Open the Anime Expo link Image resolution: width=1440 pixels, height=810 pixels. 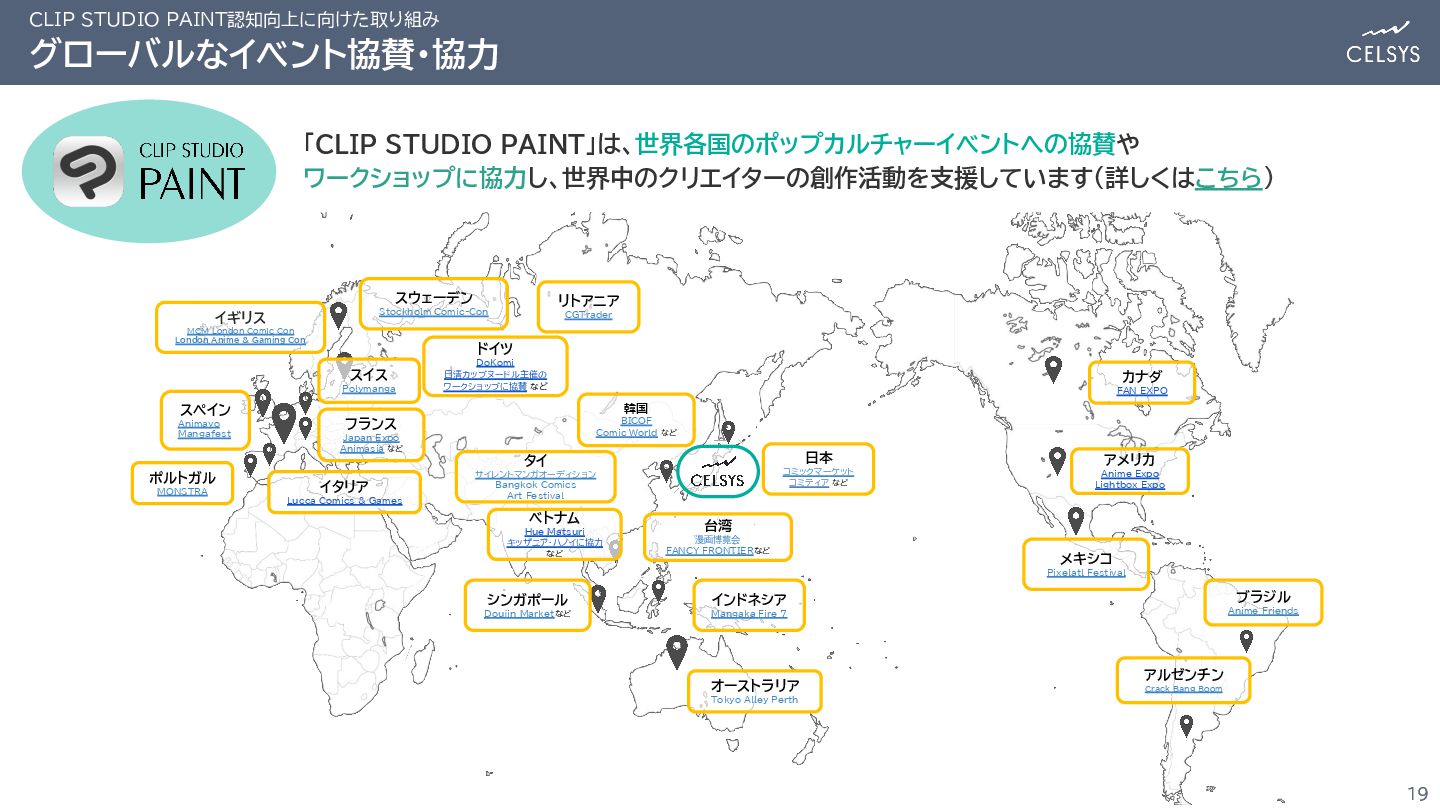(x=1130, y=474)
